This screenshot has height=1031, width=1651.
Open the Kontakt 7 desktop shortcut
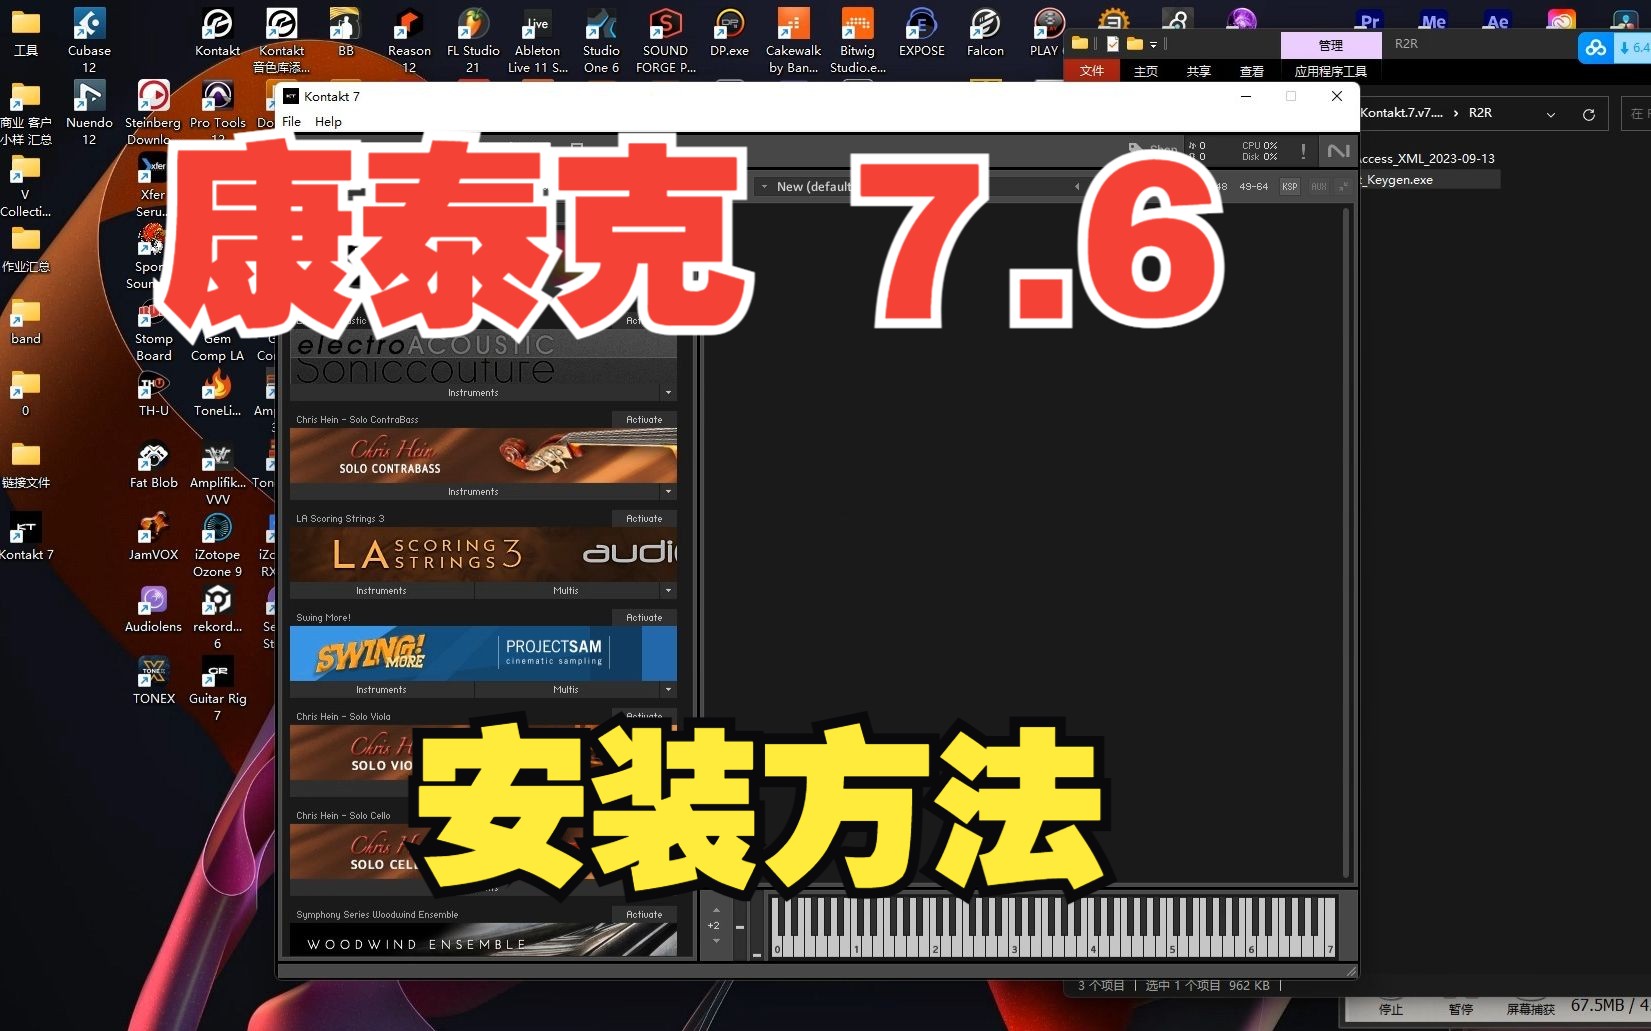26,538
